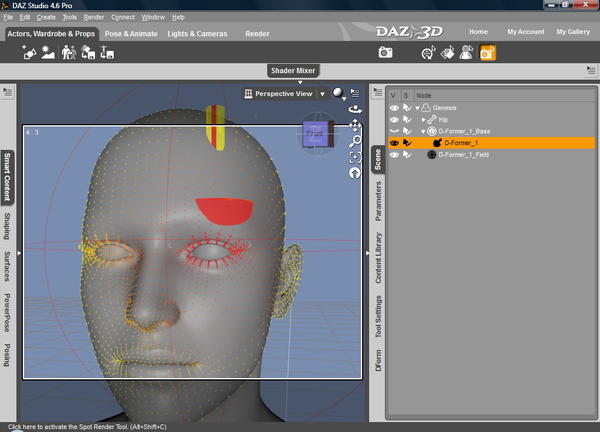The height and width of the screenshot is (432, 600).
Task: Select the Genesis node in Scene
Action: (x=444, y=108)
